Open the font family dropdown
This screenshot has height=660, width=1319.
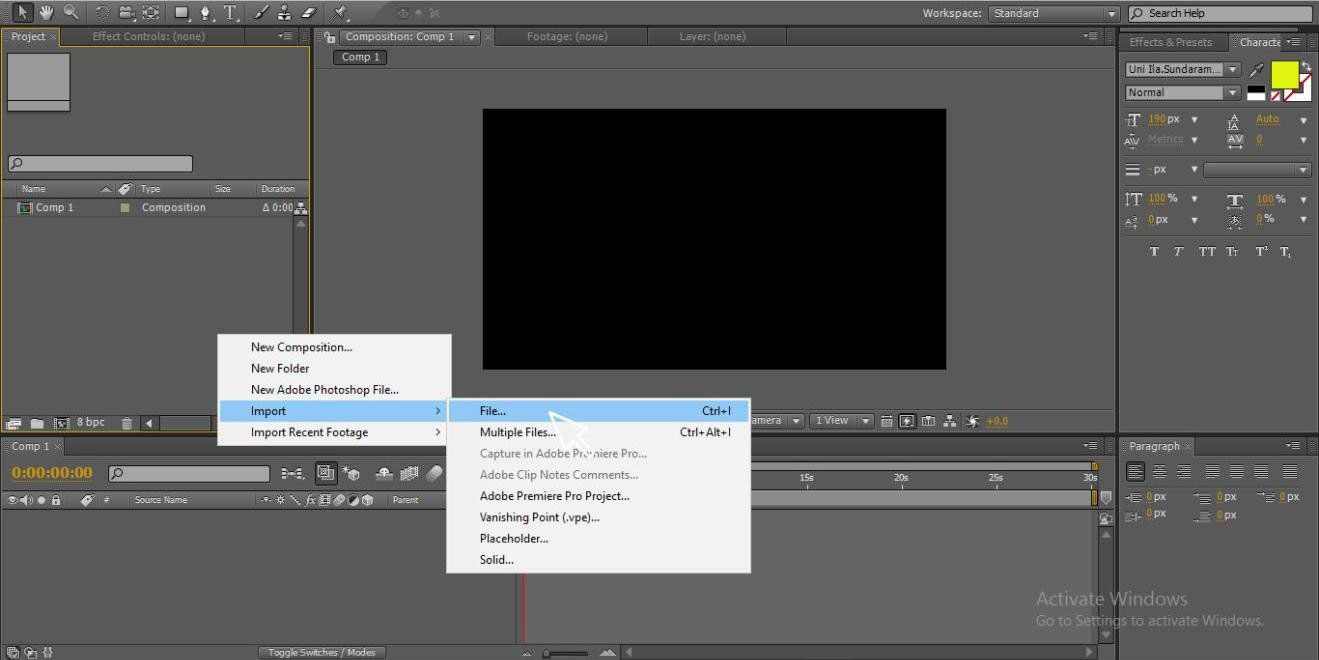pos(1182,70)
